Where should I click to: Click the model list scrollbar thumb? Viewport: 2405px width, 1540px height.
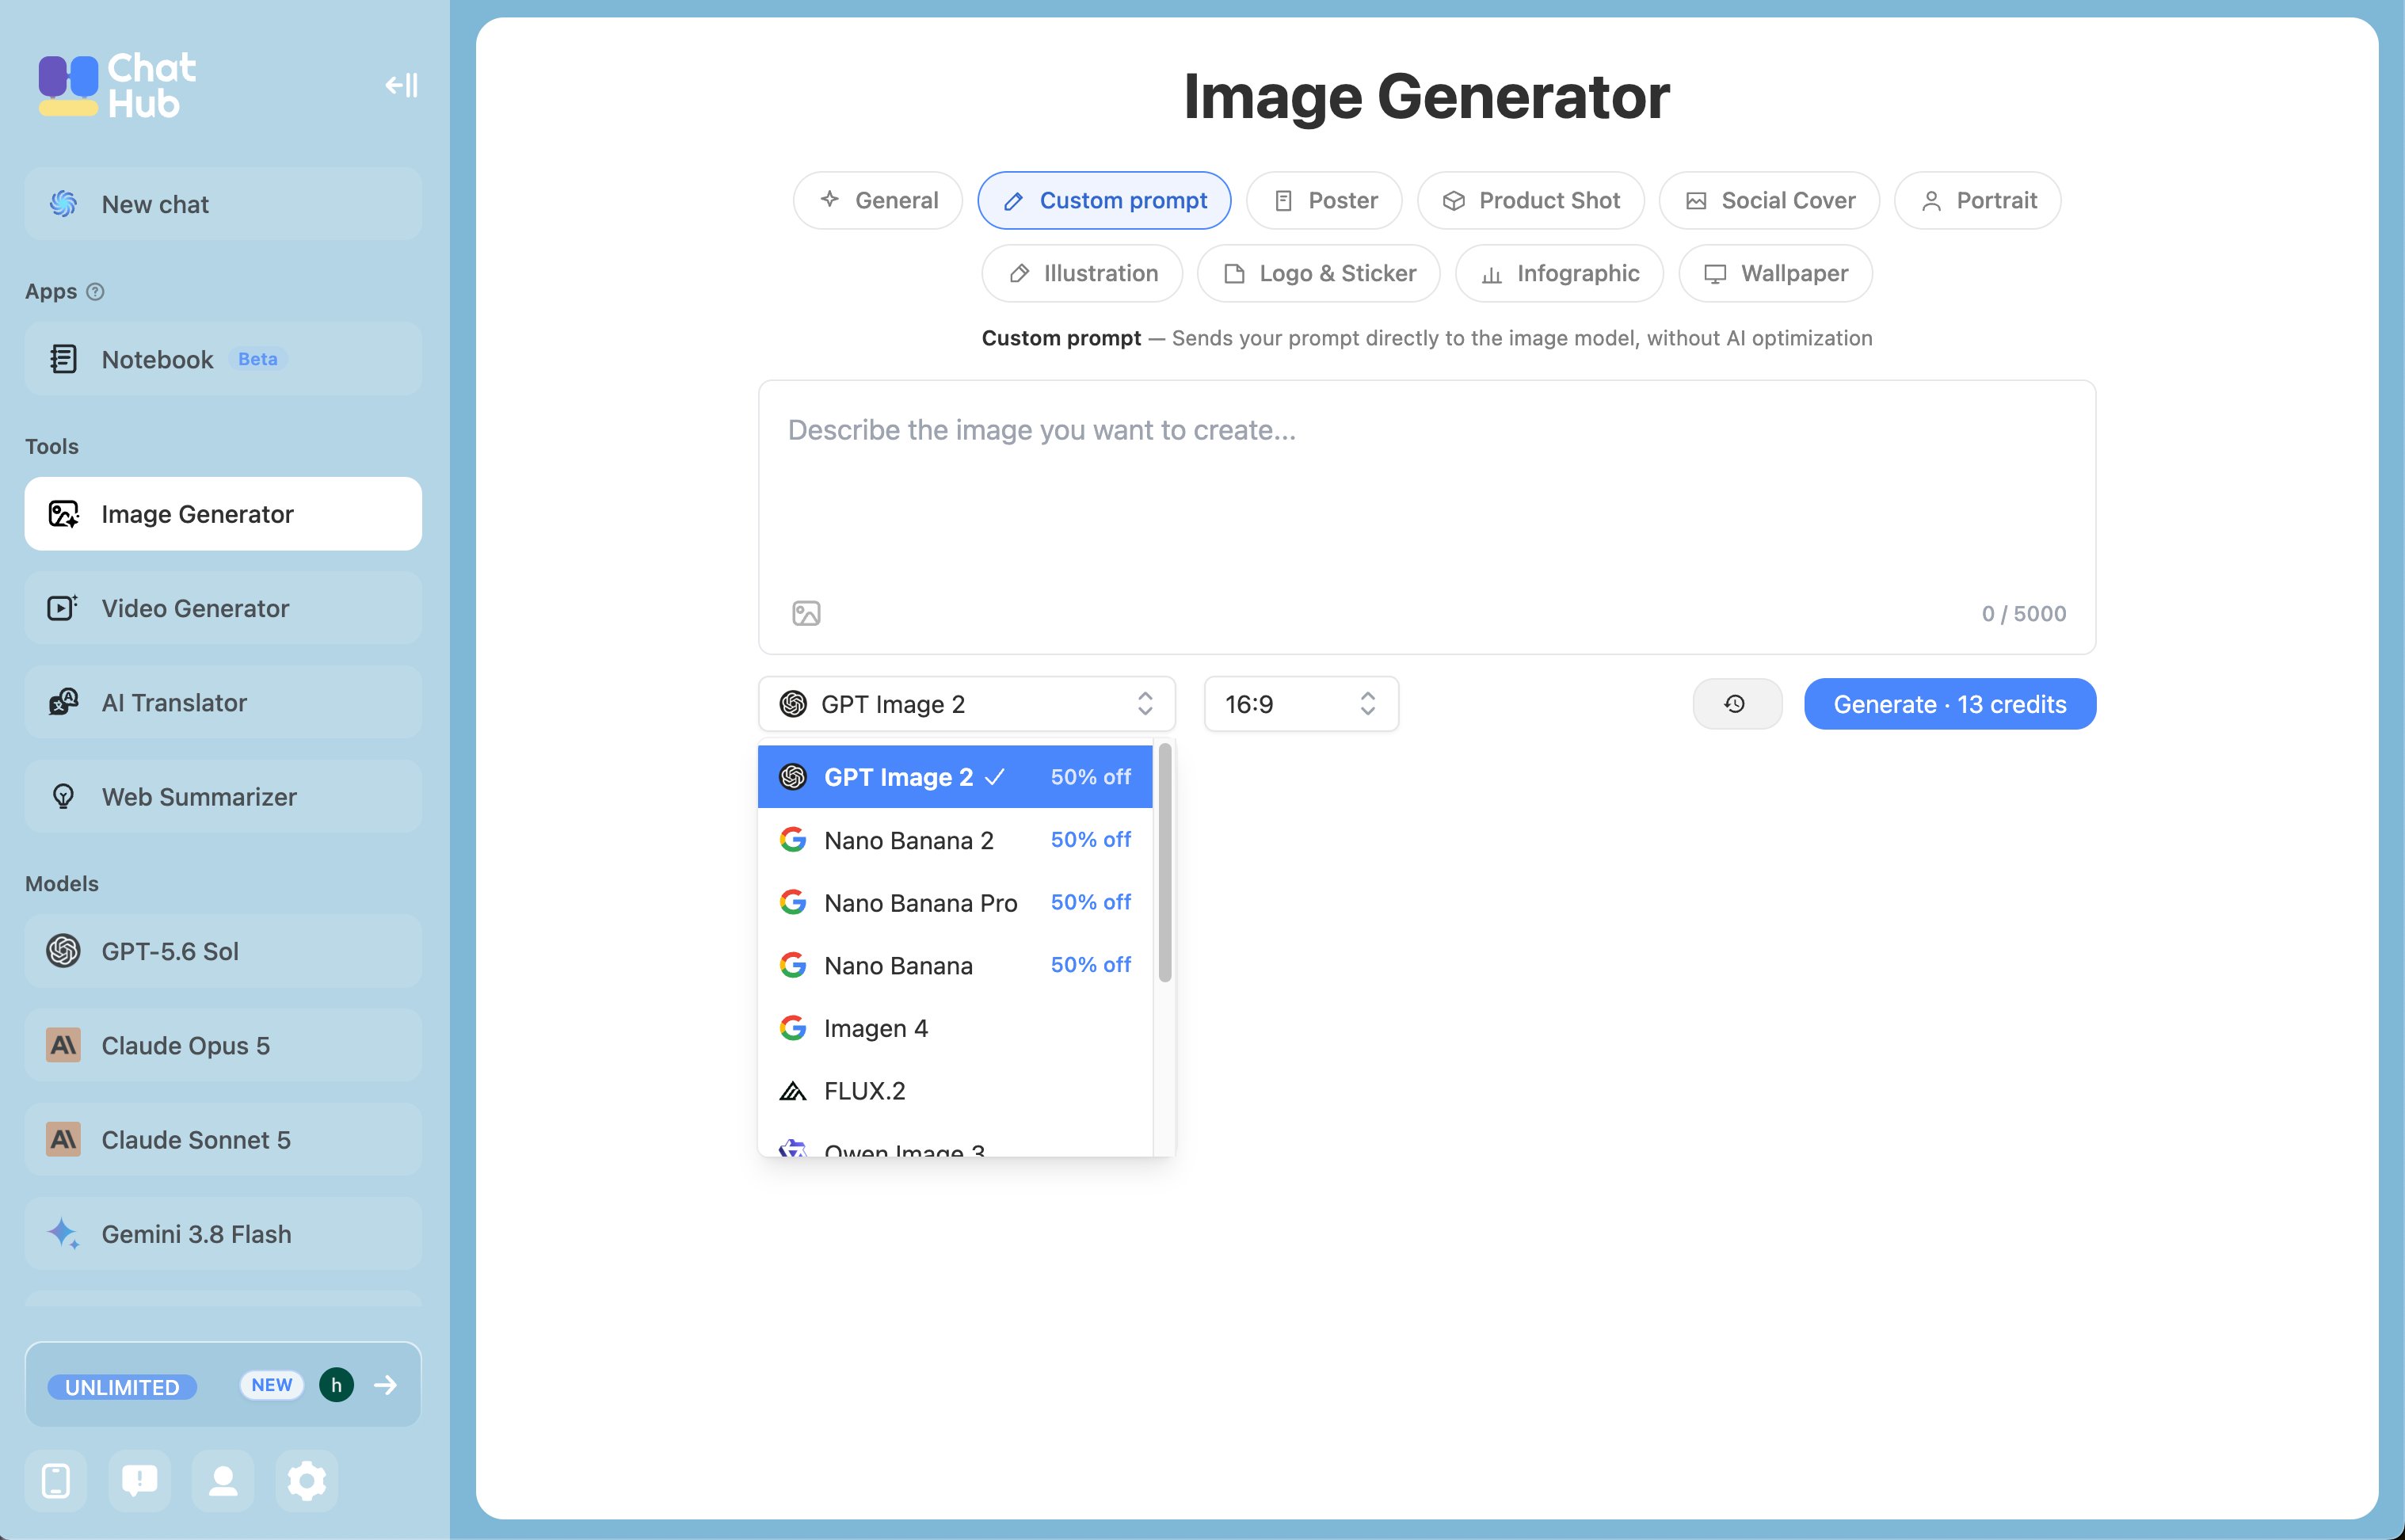point(1165,862)
